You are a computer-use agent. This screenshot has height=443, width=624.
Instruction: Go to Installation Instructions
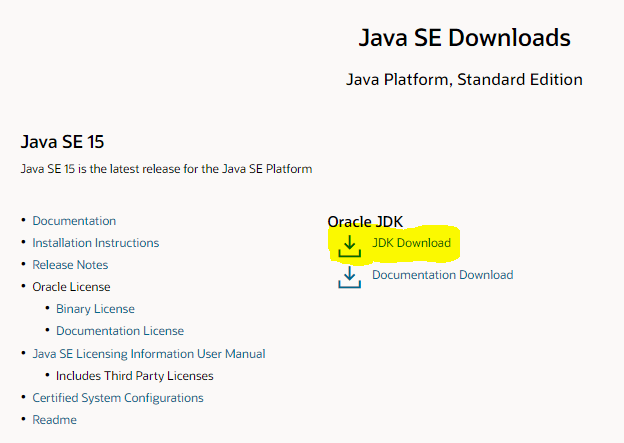[96, 243]
